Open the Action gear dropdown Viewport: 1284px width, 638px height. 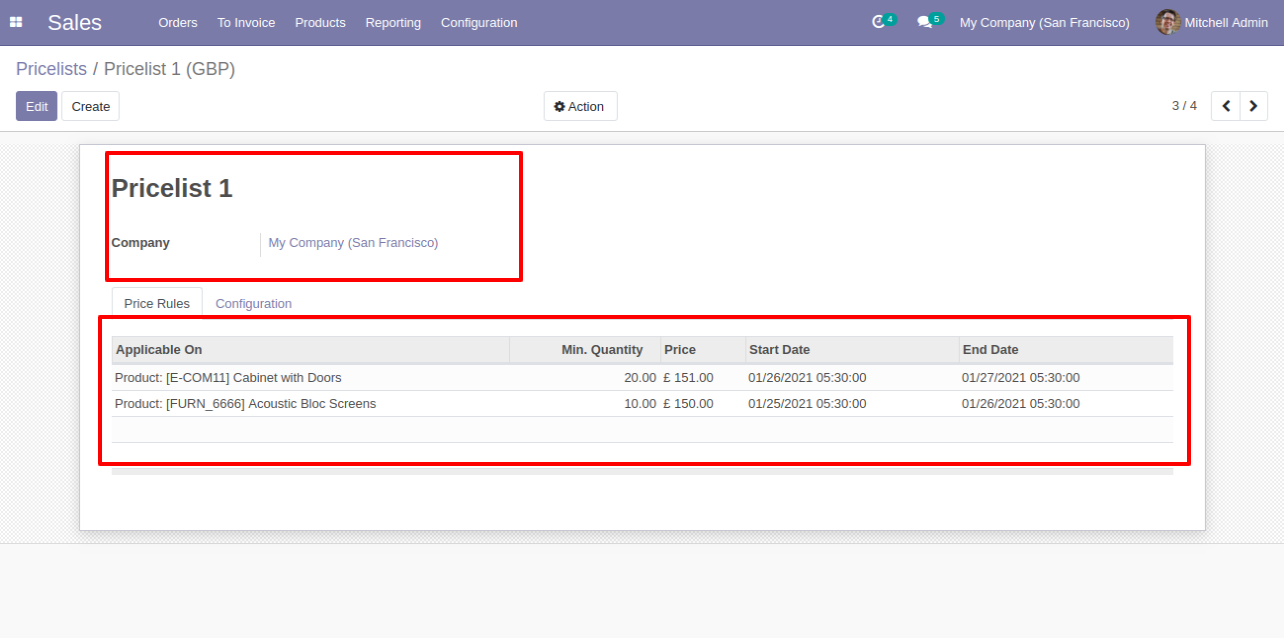click(580, 106)
